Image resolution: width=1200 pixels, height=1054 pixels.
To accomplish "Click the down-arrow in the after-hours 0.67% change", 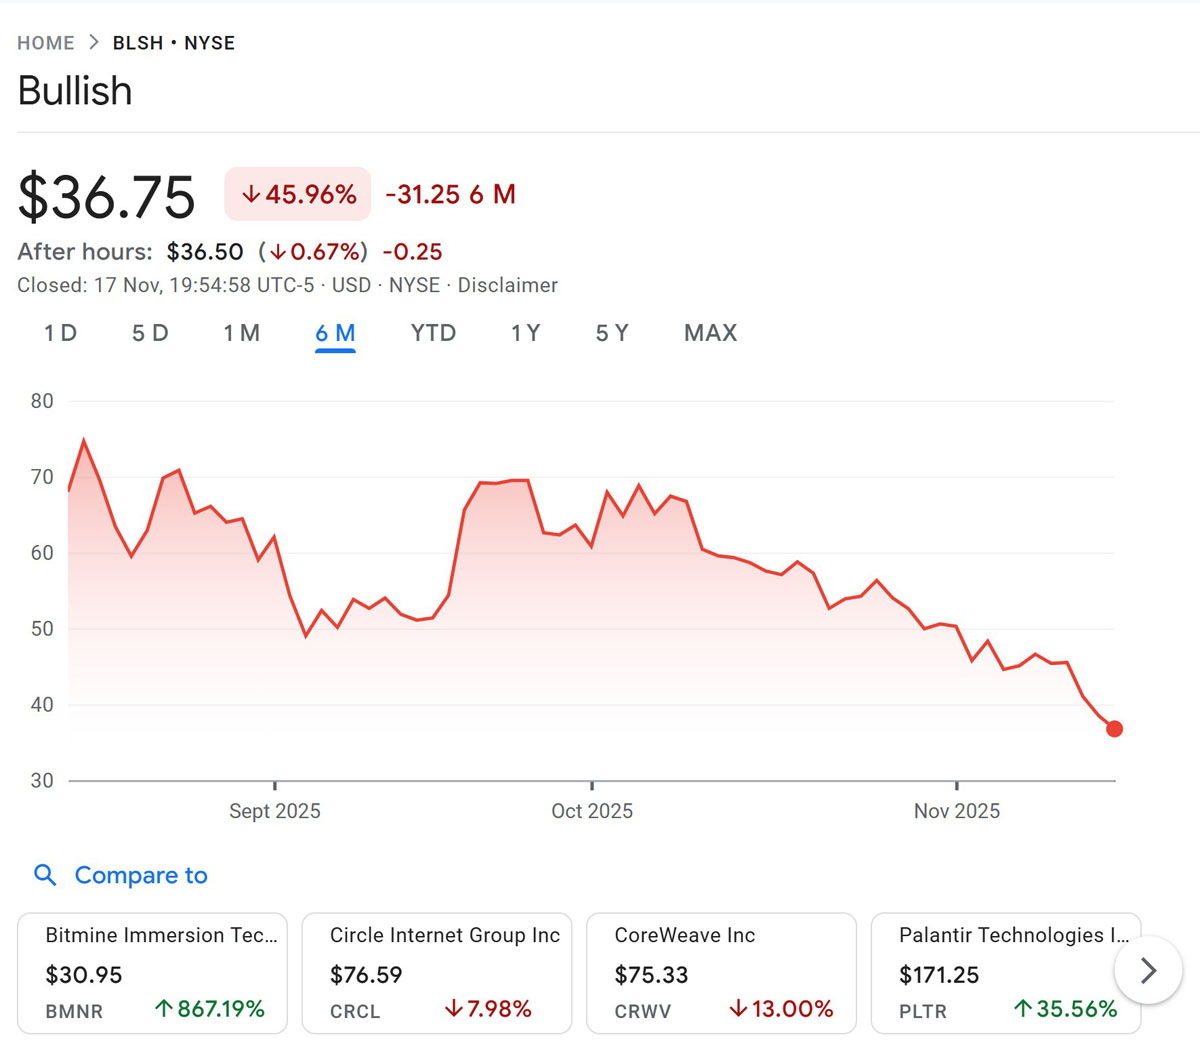I will 277,252.
